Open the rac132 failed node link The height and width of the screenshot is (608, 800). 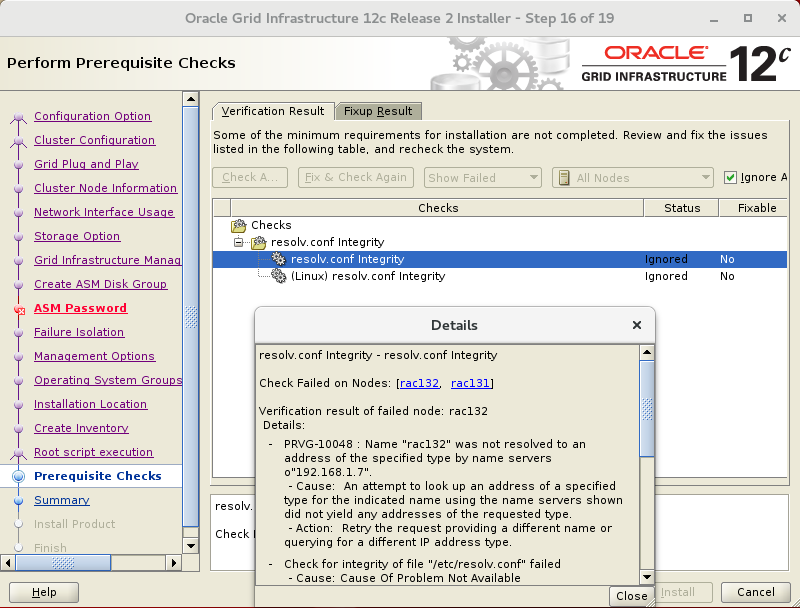pos(419,383)
